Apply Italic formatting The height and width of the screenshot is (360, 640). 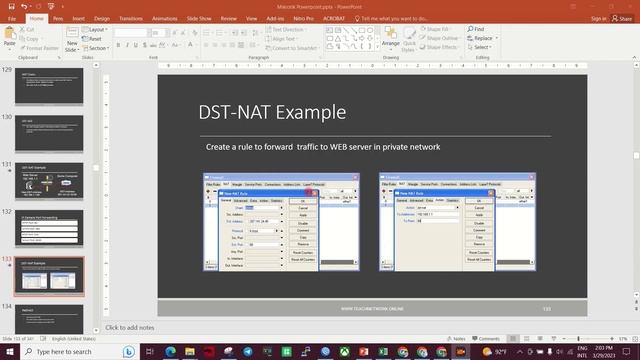(127, 45)
